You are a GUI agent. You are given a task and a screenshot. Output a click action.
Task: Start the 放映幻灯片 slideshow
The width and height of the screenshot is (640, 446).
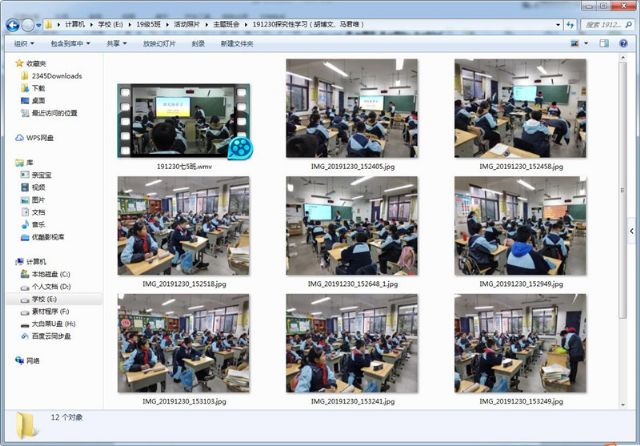[159, 43]
